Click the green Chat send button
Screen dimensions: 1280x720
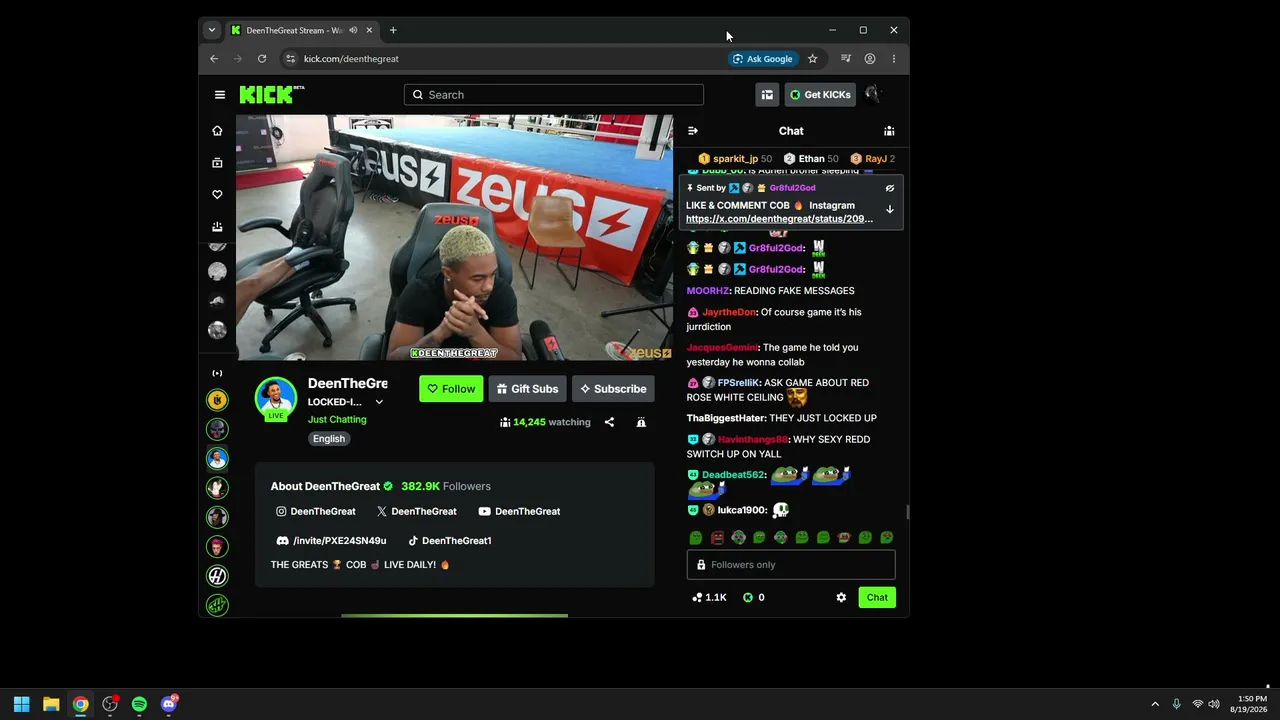click(877, 598)
